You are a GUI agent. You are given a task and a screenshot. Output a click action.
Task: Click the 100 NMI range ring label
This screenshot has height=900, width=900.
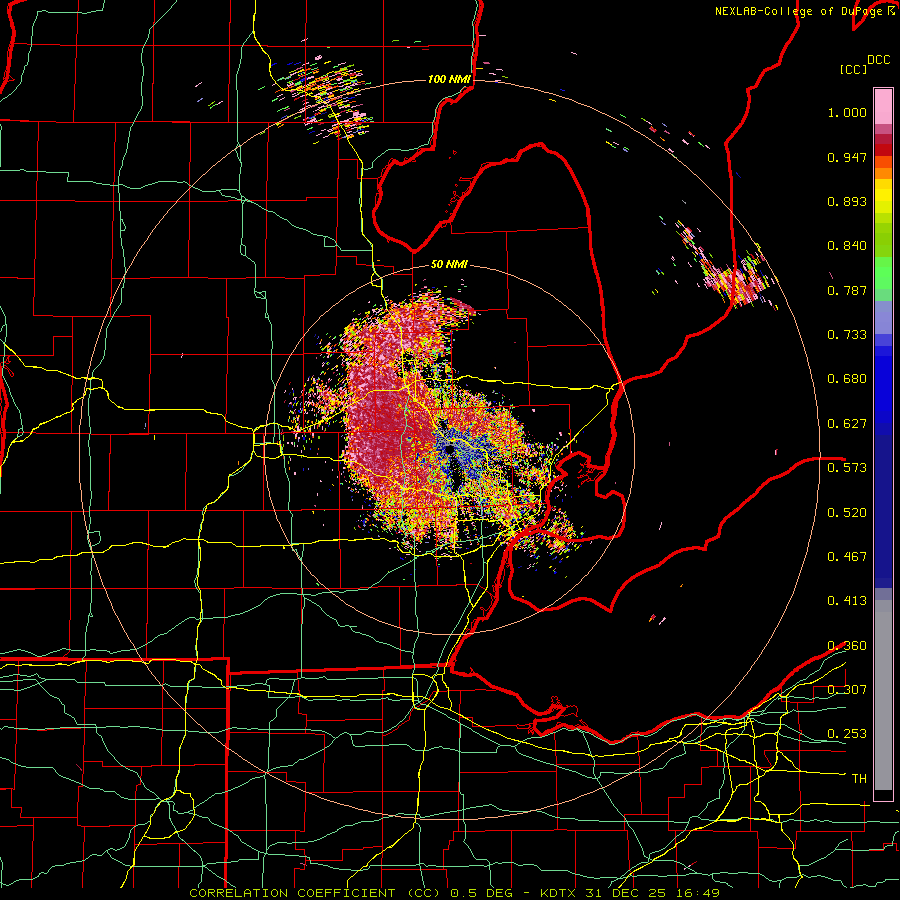[449, 79]
